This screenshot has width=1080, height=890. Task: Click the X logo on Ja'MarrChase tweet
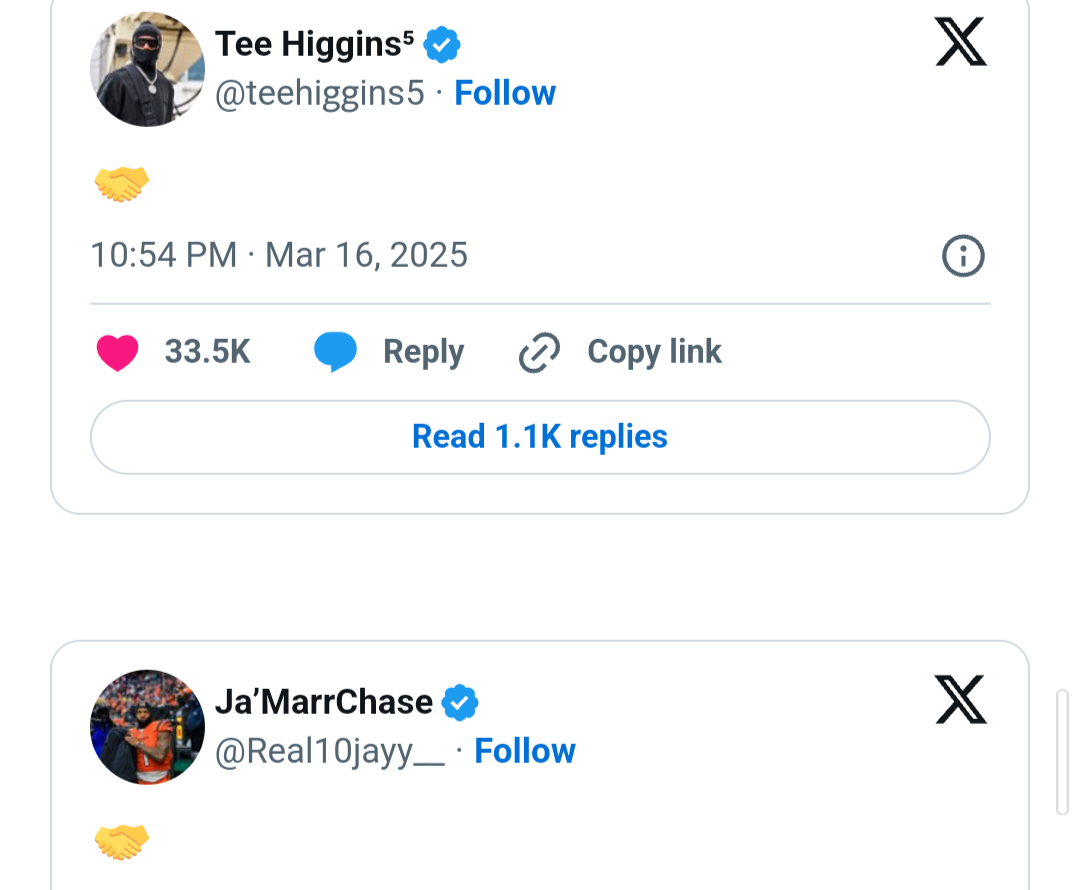tap(961, 700)
